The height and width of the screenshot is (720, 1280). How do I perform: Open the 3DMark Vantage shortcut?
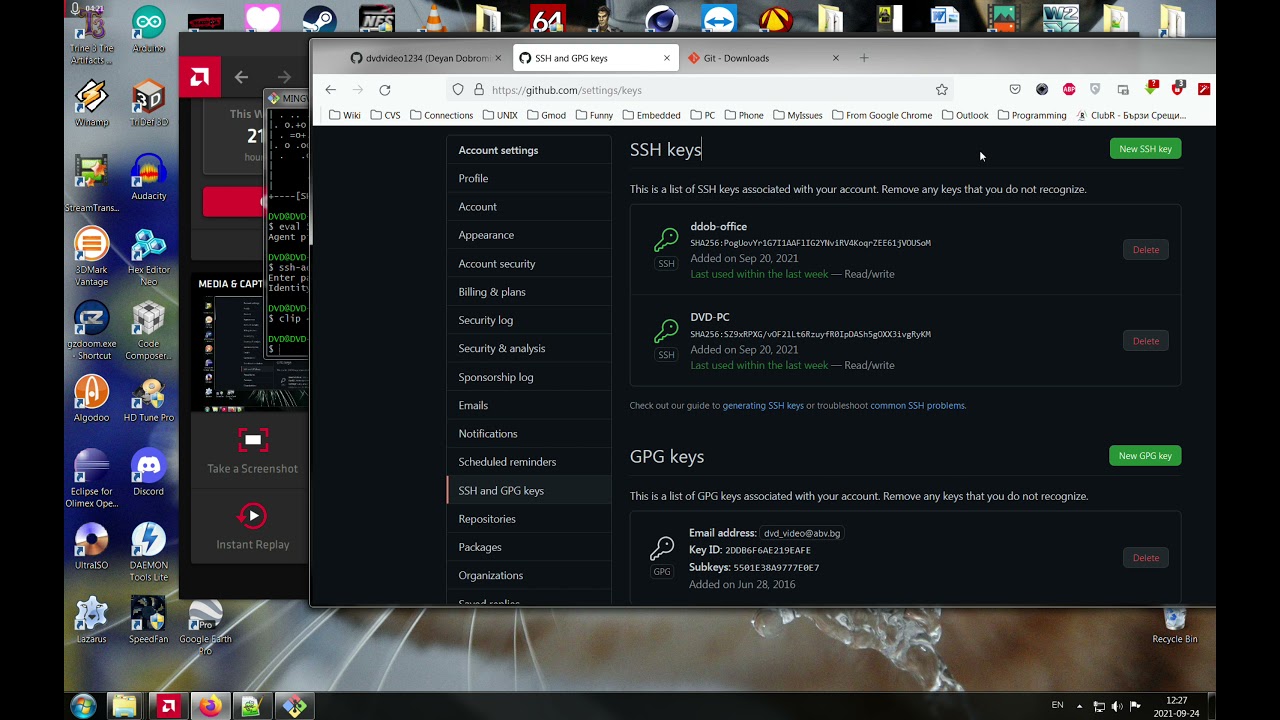click(x=91, y=257)
